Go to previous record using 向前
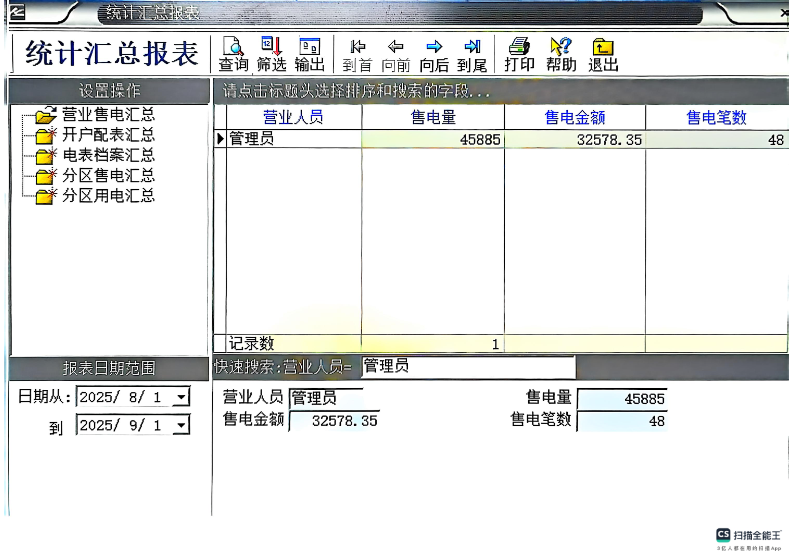 (x=396, y=53)
